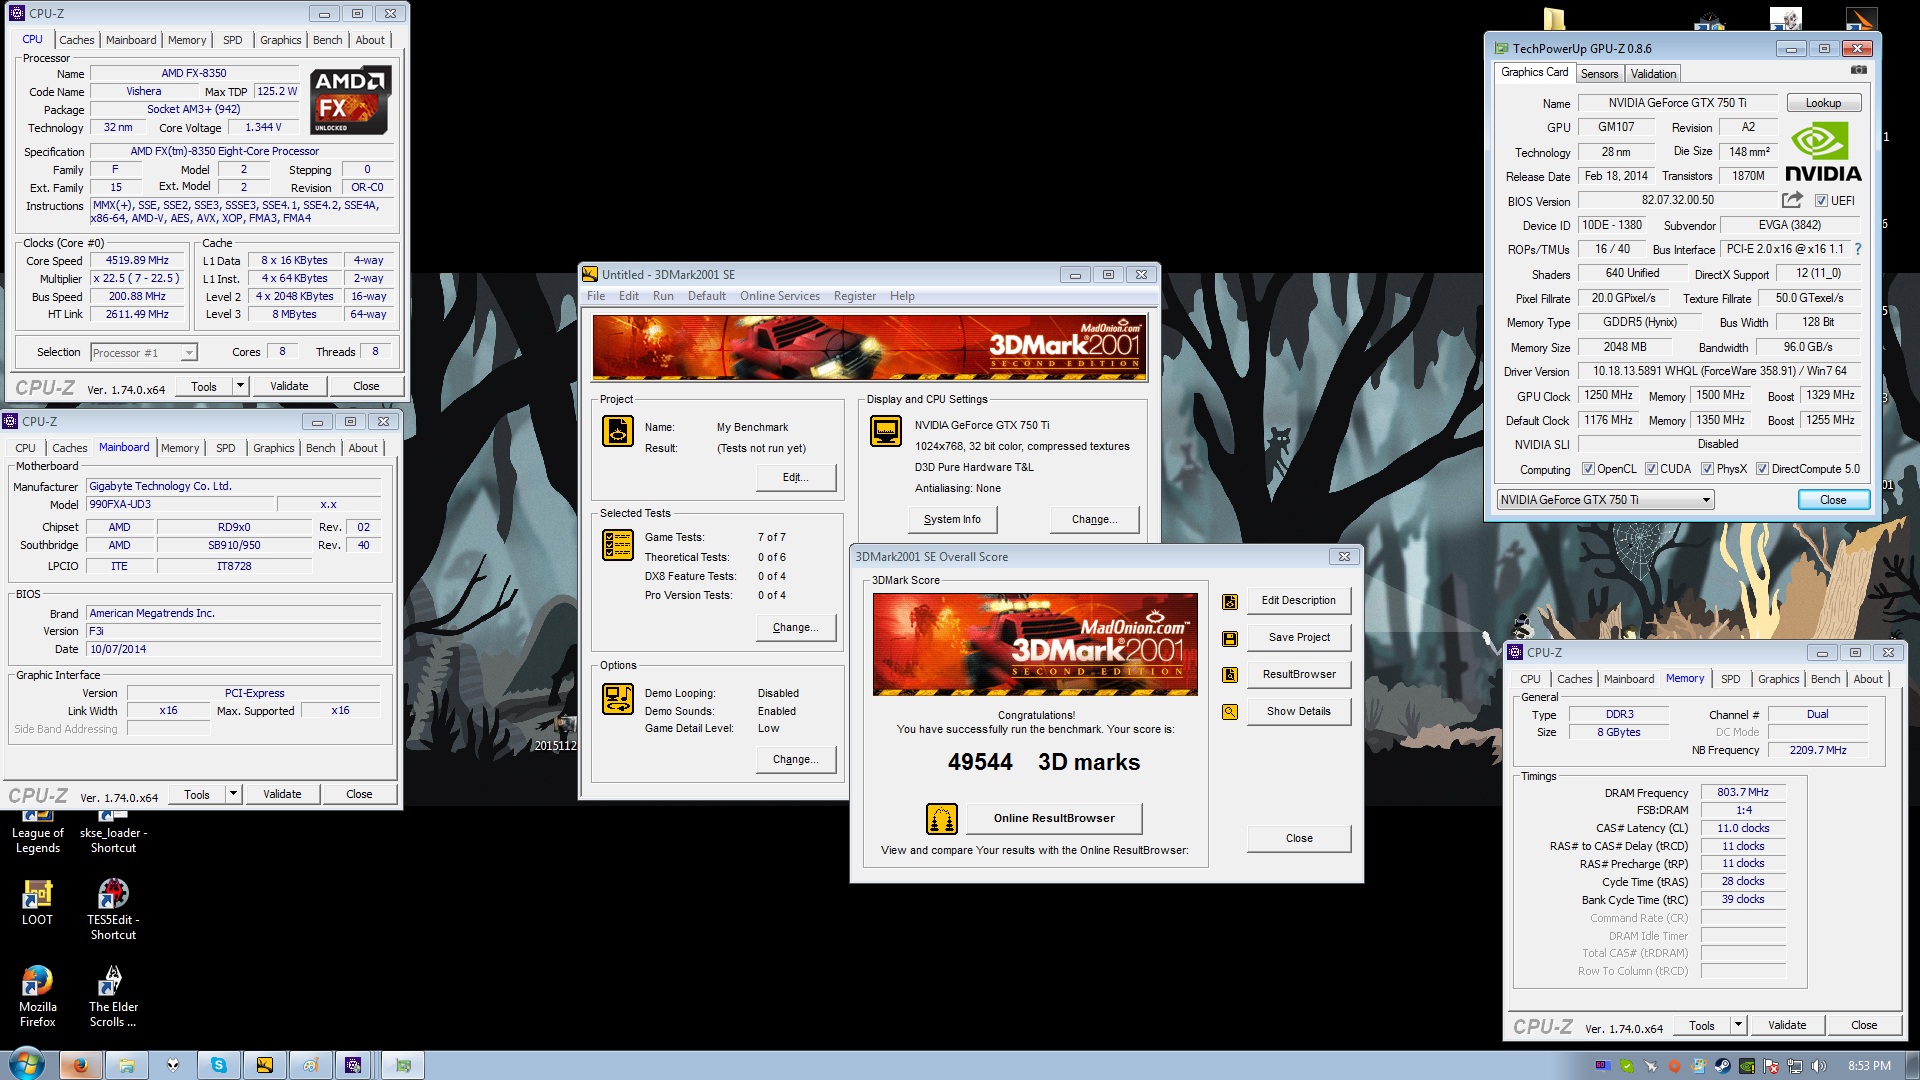Open the Windows Start menu orb
The image size is (1920, 1080).
click(27, 1064)
